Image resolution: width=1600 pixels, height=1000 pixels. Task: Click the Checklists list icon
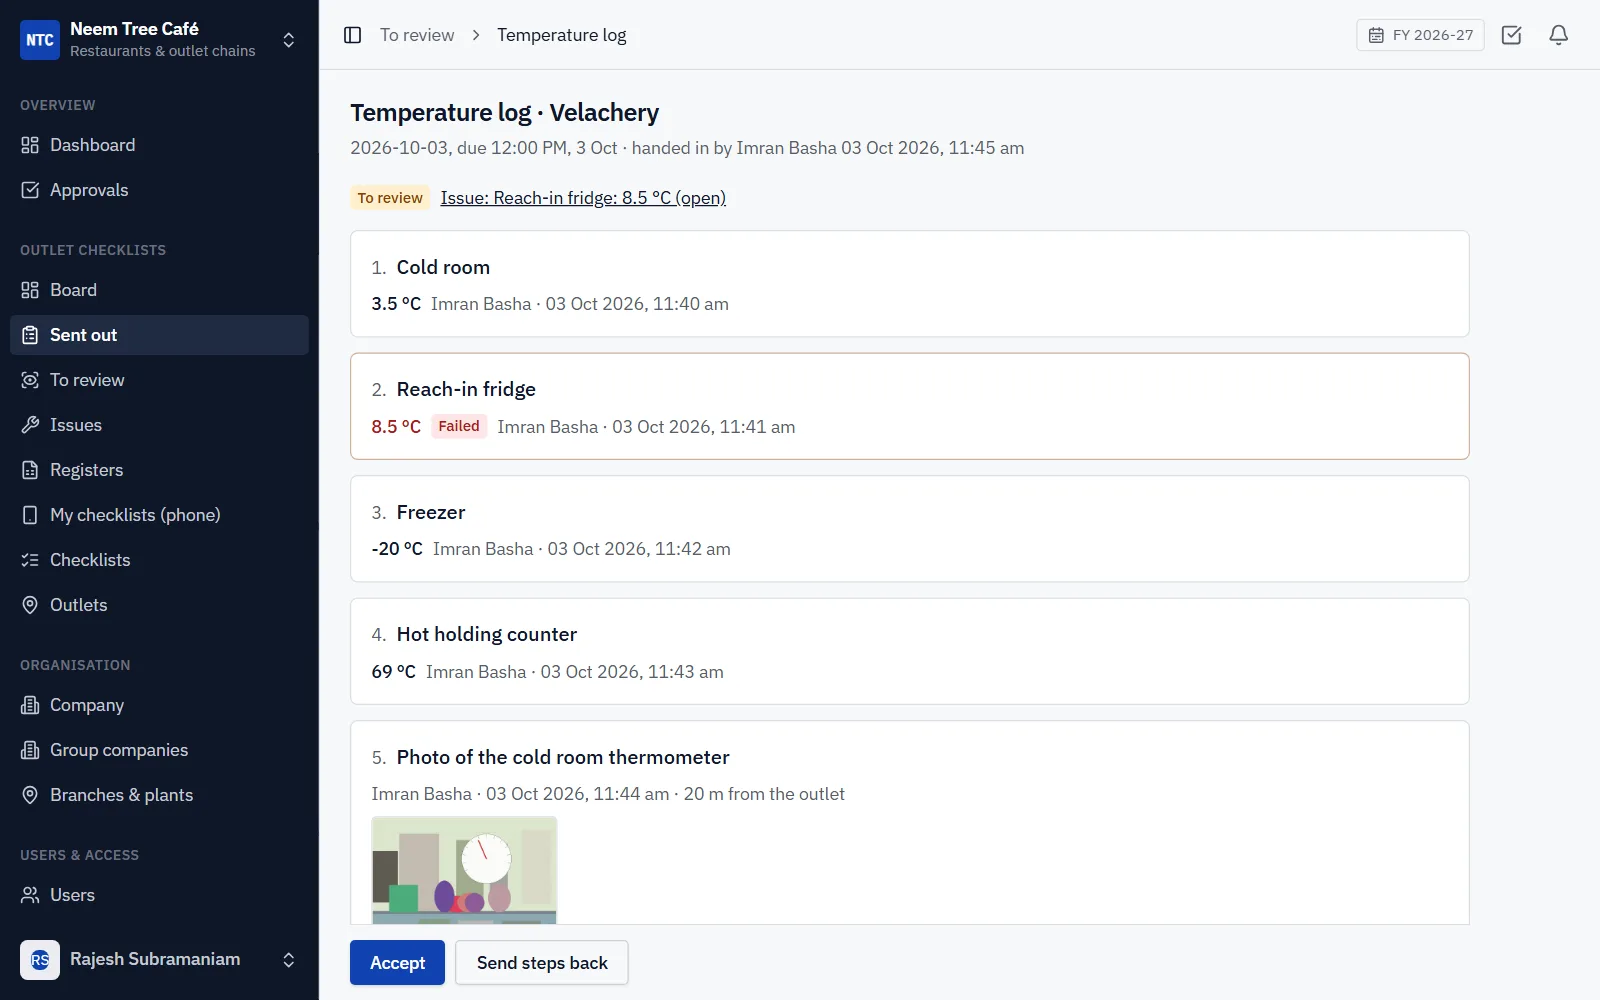click(30, 560)
